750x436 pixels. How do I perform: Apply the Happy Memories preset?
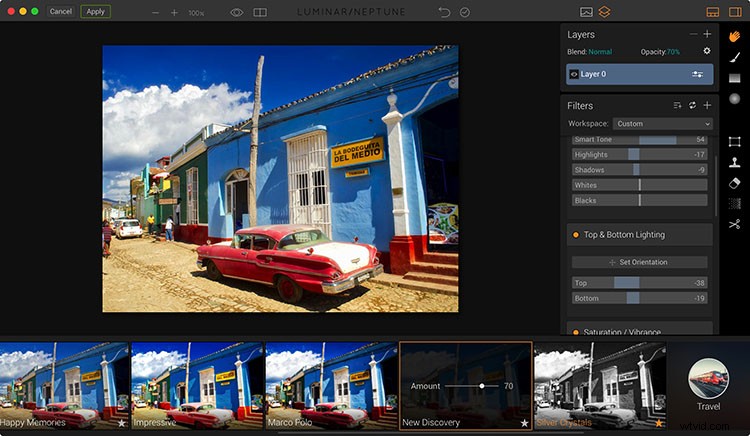click(x=64, y=385)
